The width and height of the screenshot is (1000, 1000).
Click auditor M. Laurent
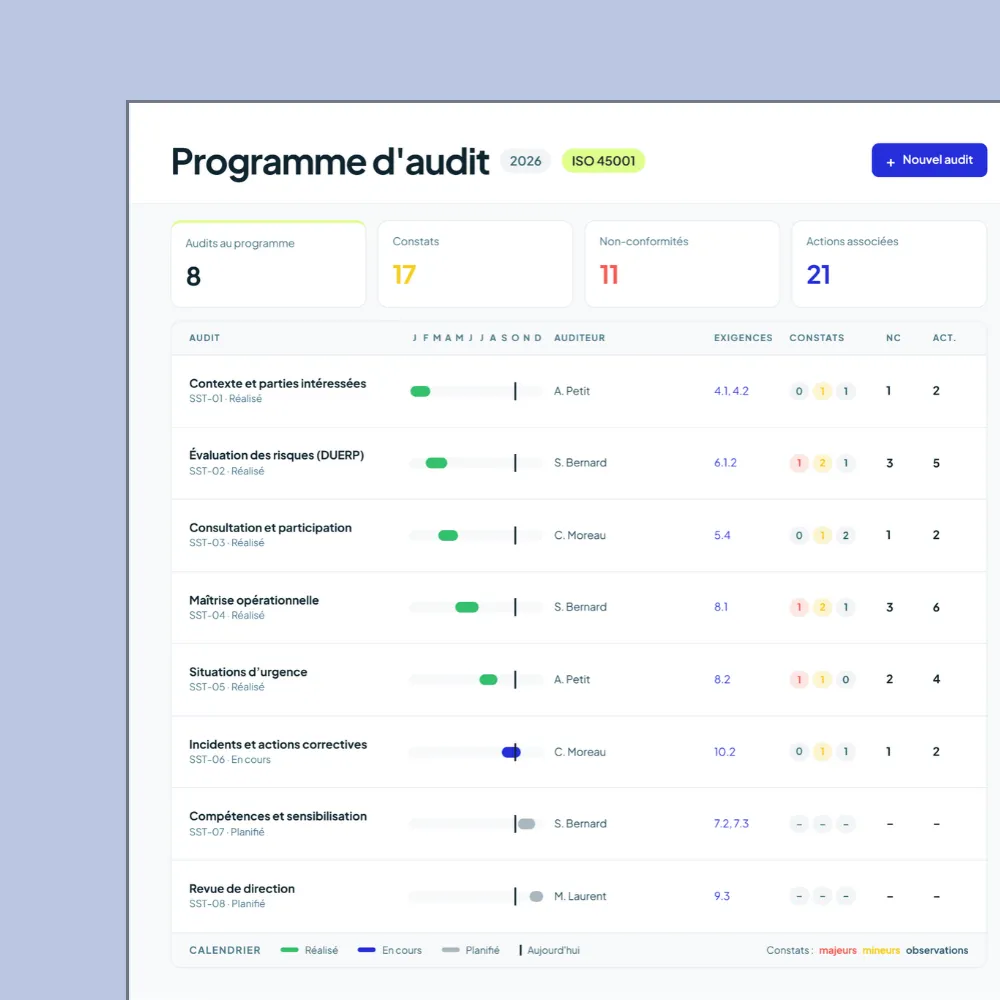pyautogui.click(x=580, y=896)
